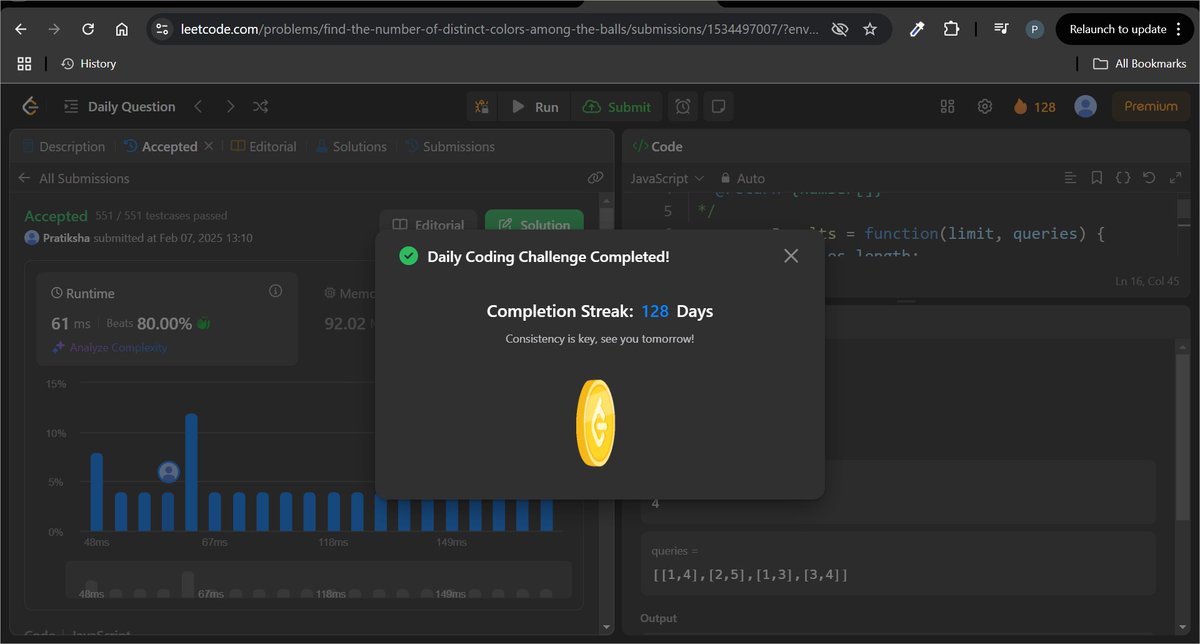Go back to All Submissions
The width and height of the screenshot is (1200, 644).
click(x=74, y=178)
